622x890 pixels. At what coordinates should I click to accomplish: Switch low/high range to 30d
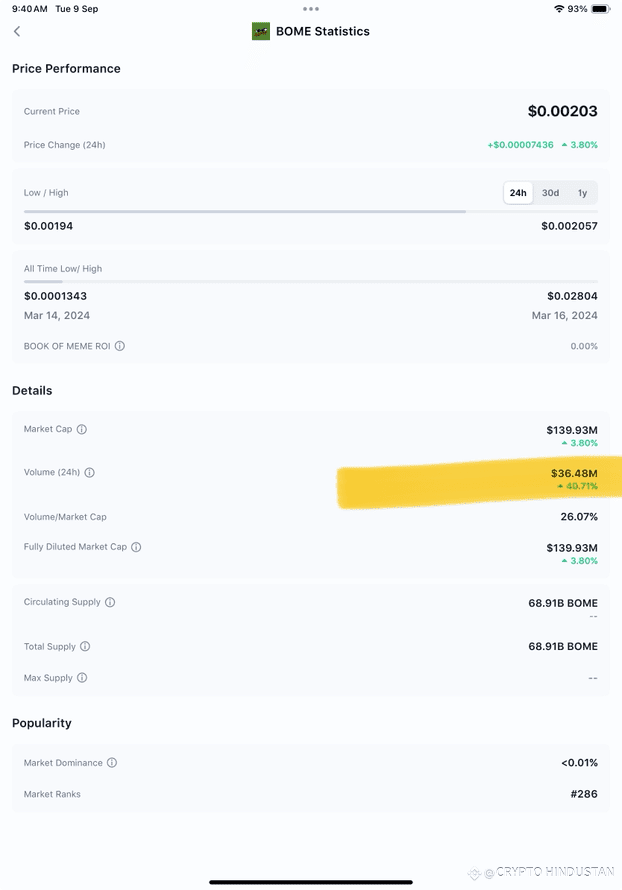click(x=550, y=193)
